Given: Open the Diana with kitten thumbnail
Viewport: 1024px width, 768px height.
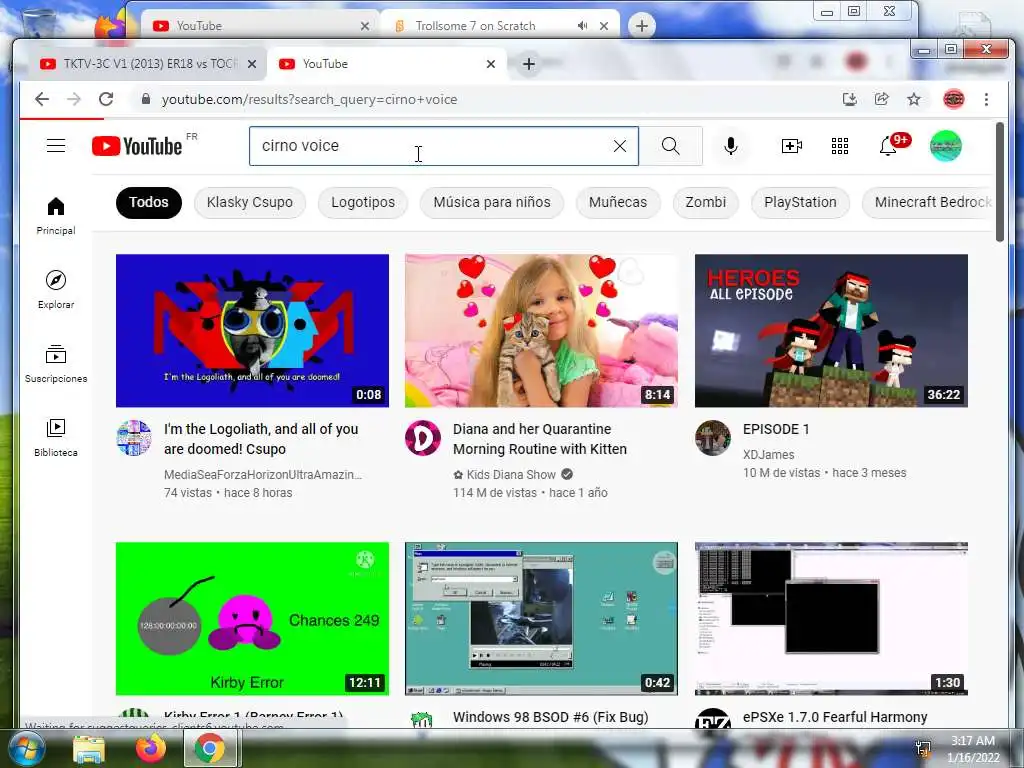Looking at the screenshot, I should pyautogui.click(x=541, y=330).
